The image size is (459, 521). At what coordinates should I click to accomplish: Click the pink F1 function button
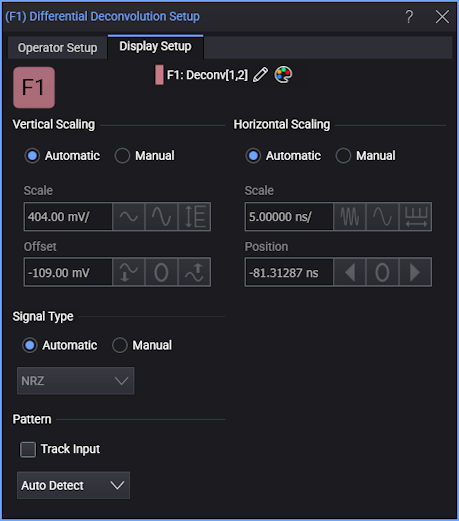34,87
